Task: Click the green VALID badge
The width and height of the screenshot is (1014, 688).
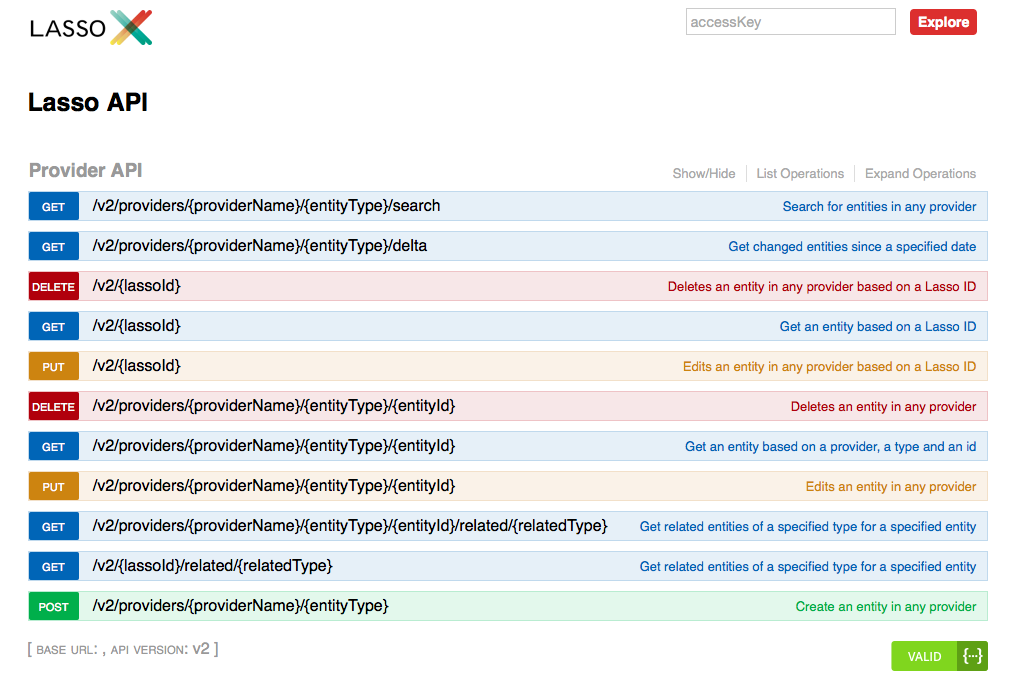Action: 924,656
